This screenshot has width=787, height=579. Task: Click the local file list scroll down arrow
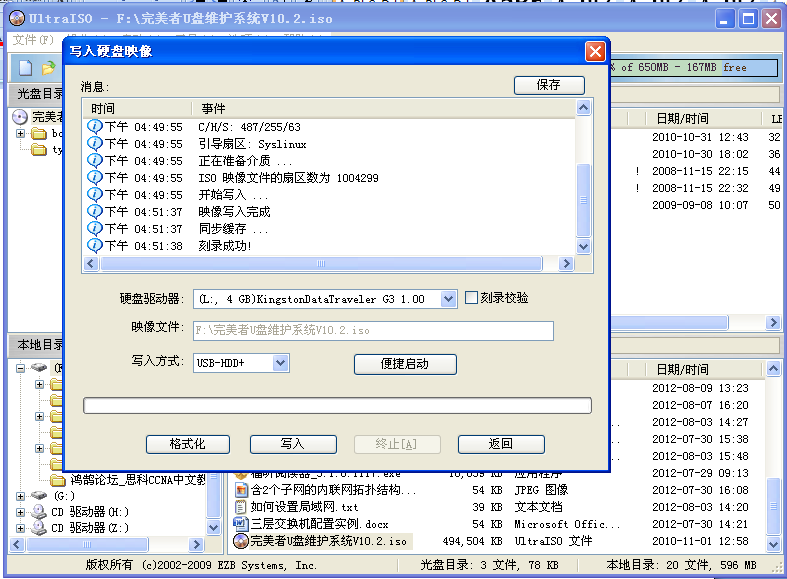click(773, 544)
